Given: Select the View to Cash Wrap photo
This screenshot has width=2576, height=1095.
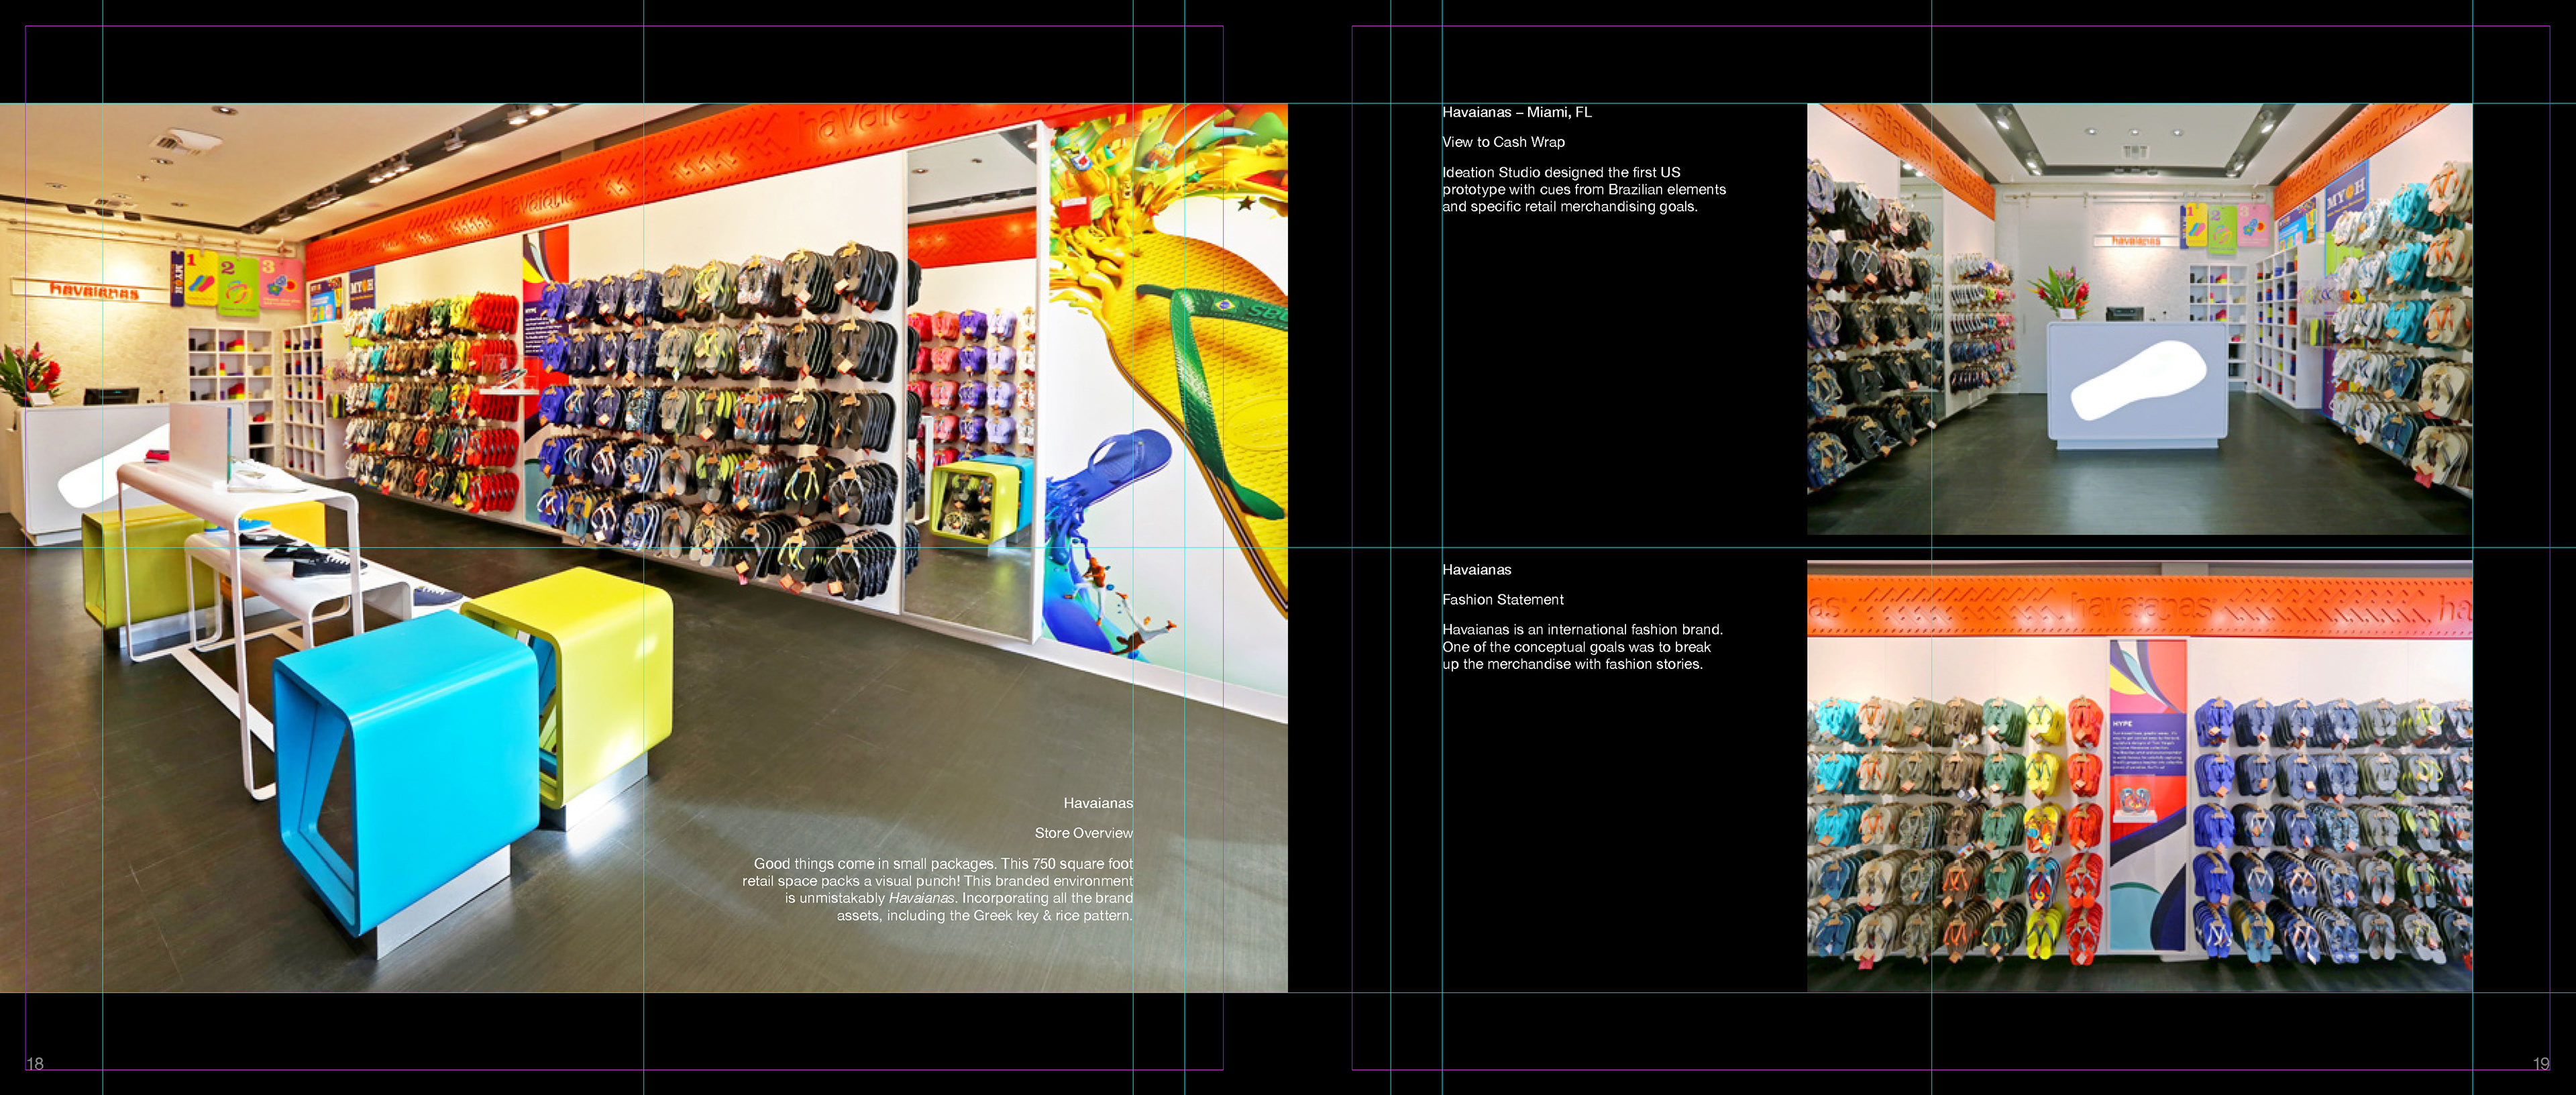Looking at the screenshot, I should pos(2140,319).
